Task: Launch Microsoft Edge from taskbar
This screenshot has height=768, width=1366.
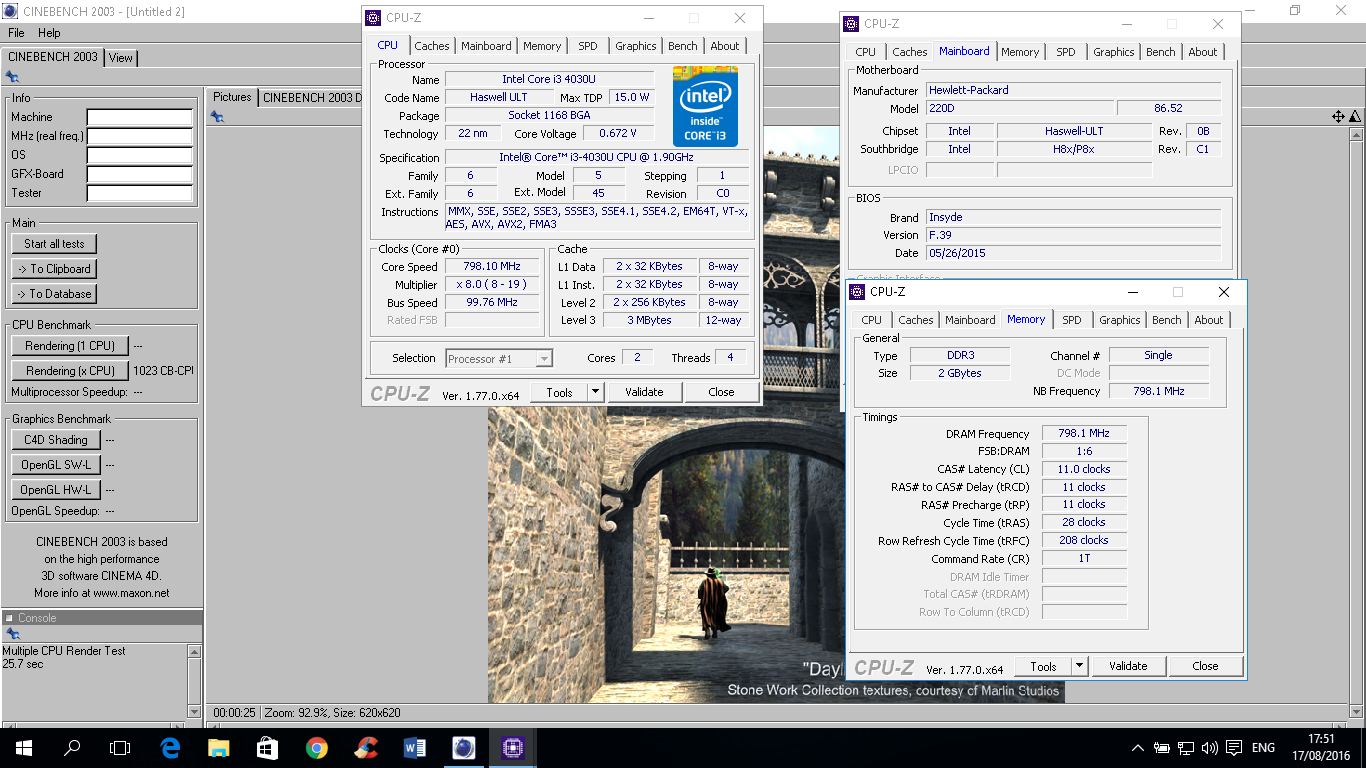Action: coord(169,747)
